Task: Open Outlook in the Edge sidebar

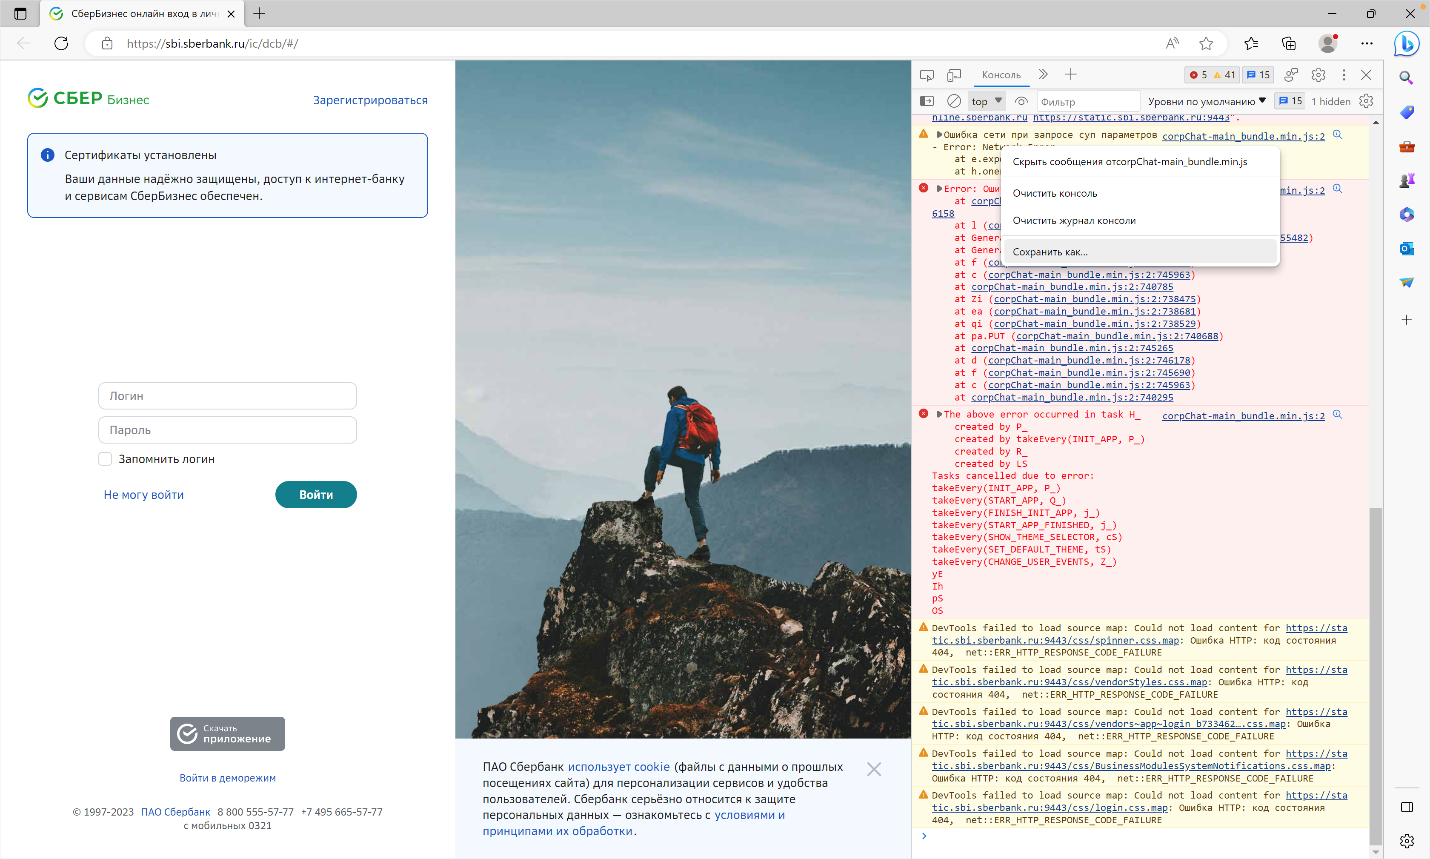Action: coord(1406,248)
